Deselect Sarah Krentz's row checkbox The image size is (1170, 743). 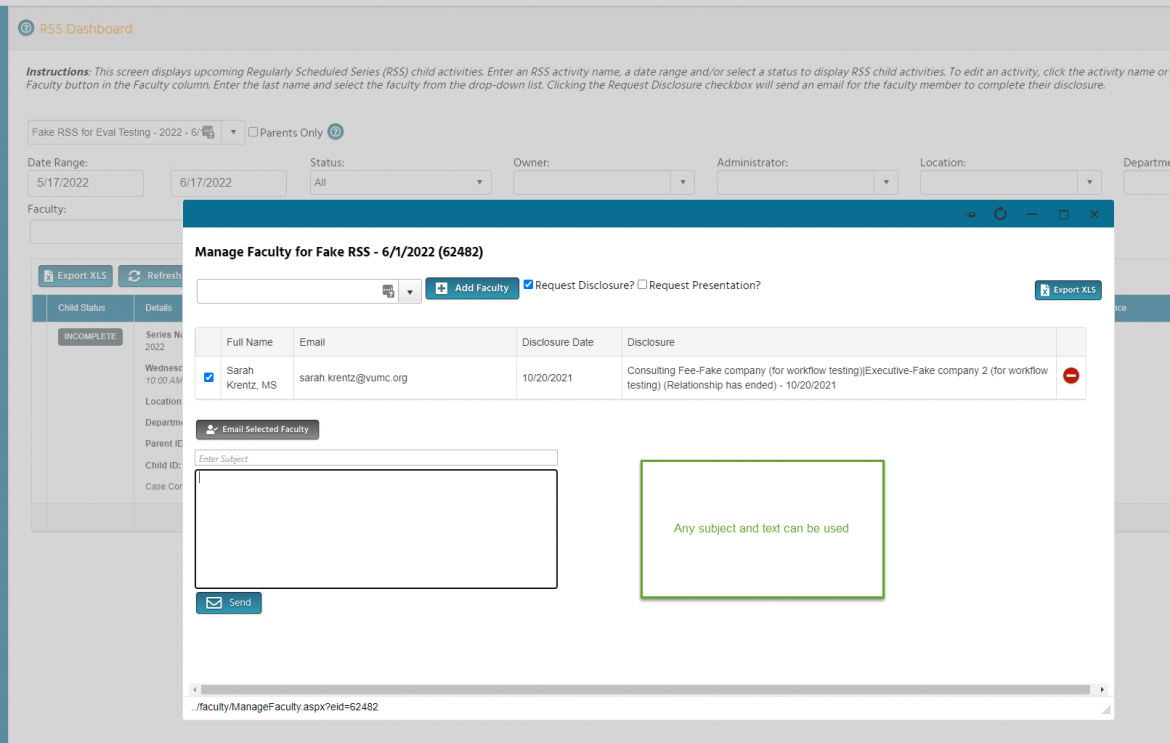[208, 377]
